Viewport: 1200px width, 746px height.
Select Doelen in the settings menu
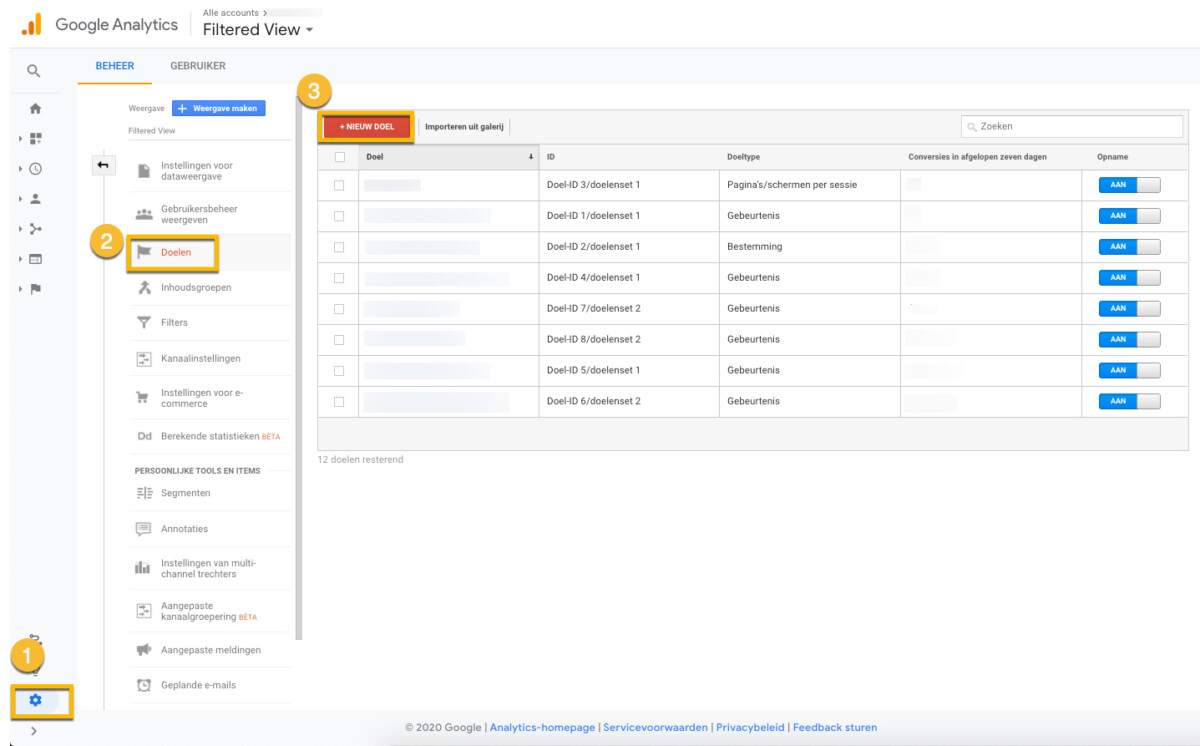pyautogui.click(x=175, y=253)
